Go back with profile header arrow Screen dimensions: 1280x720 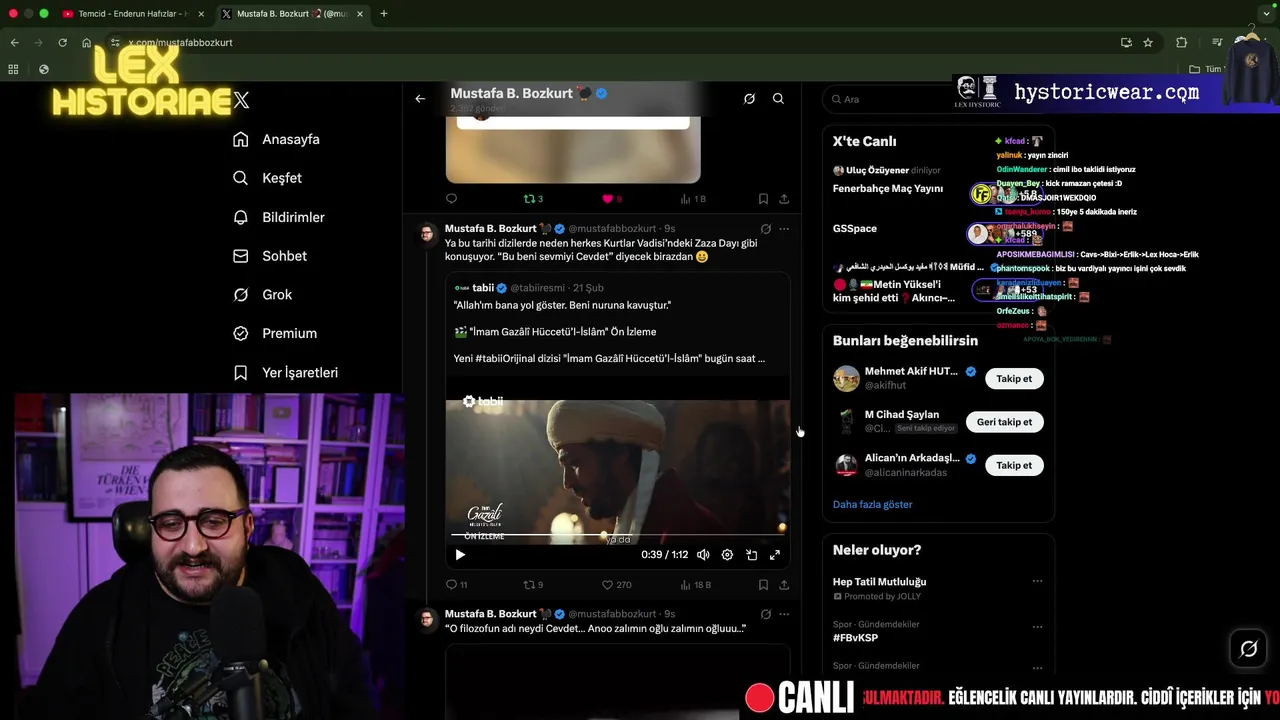coord(420,98)
